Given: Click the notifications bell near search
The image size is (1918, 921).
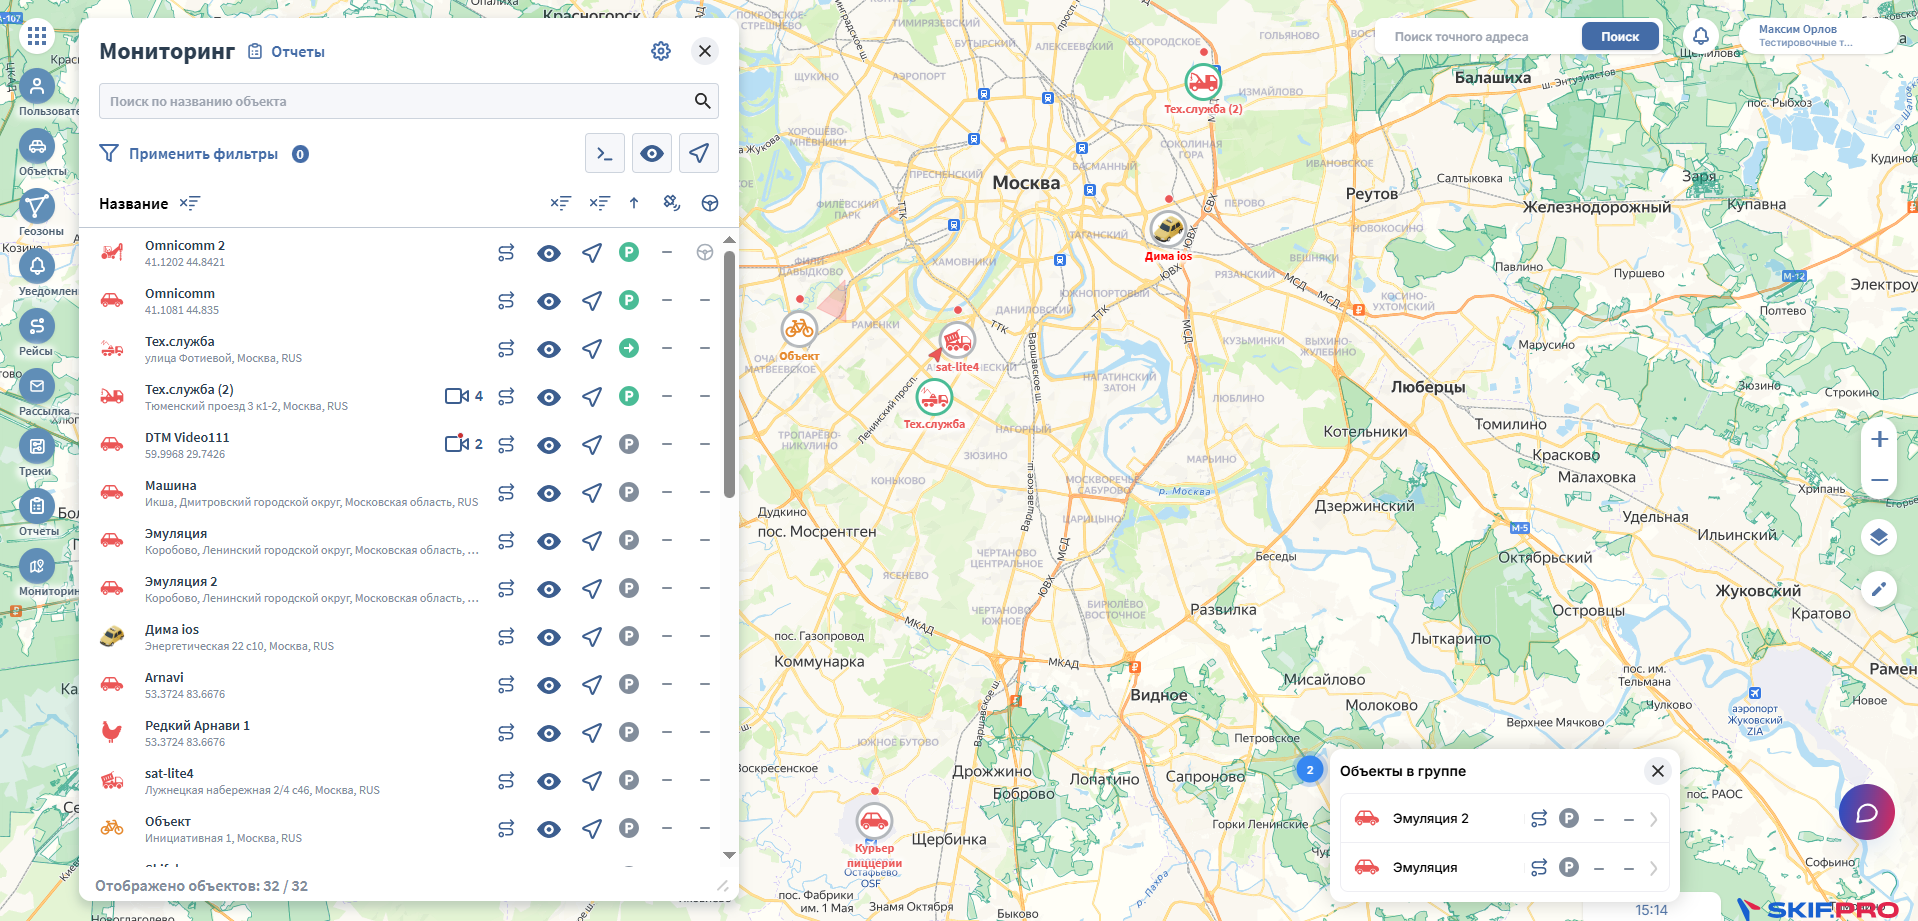Looking at the screenshot, I should click(x=1701, y=36).
